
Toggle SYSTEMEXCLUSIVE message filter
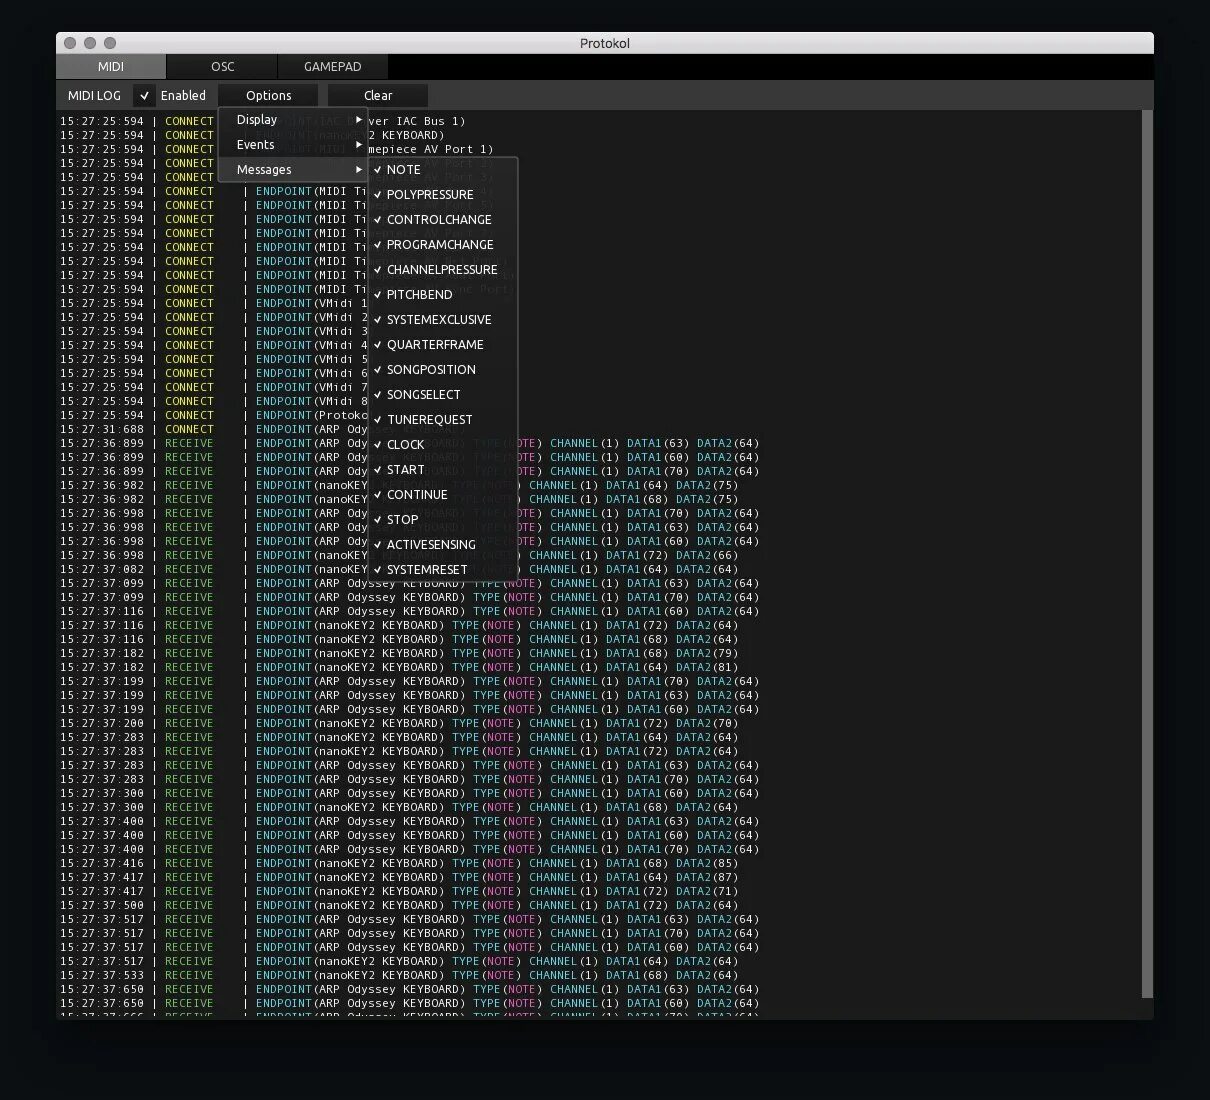coord(443,320)
